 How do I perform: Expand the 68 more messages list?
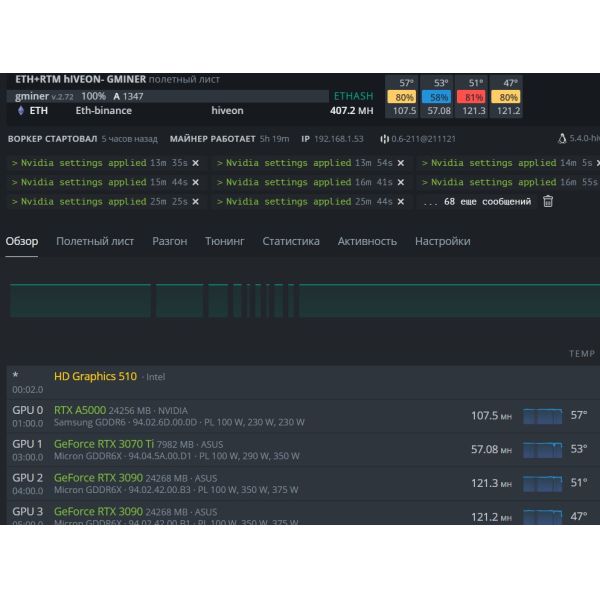(x=477, y=201)
